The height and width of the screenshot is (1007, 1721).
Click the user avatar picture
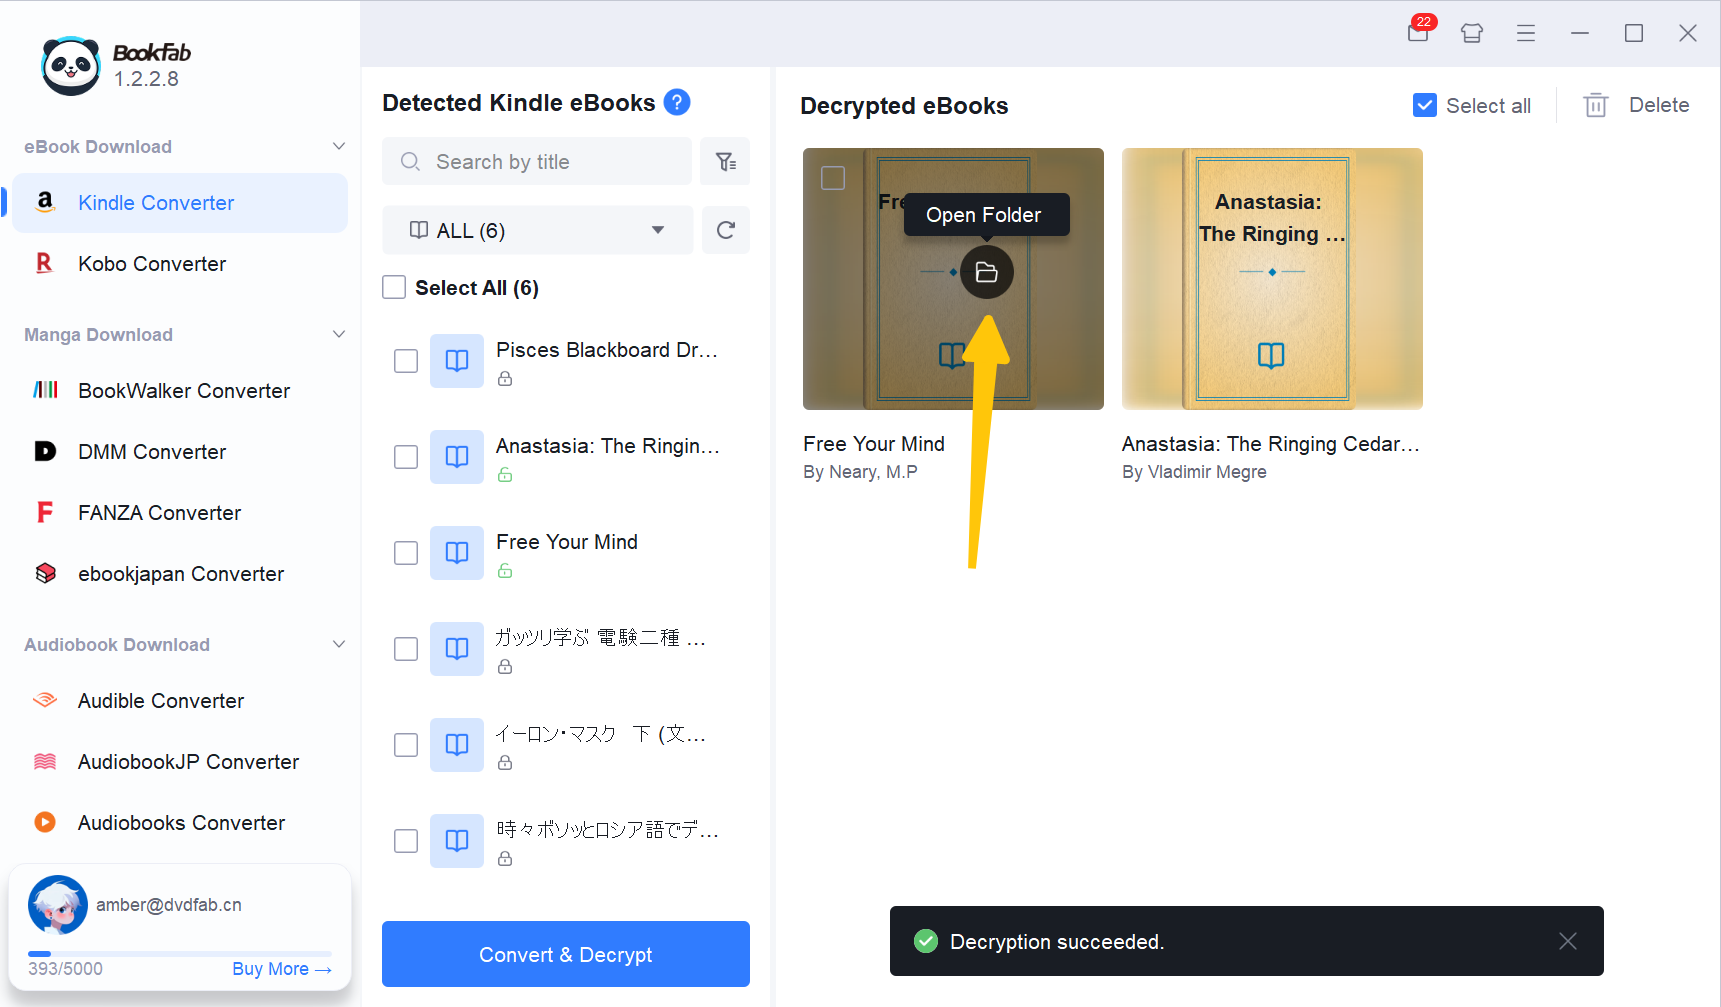[58, 905]
